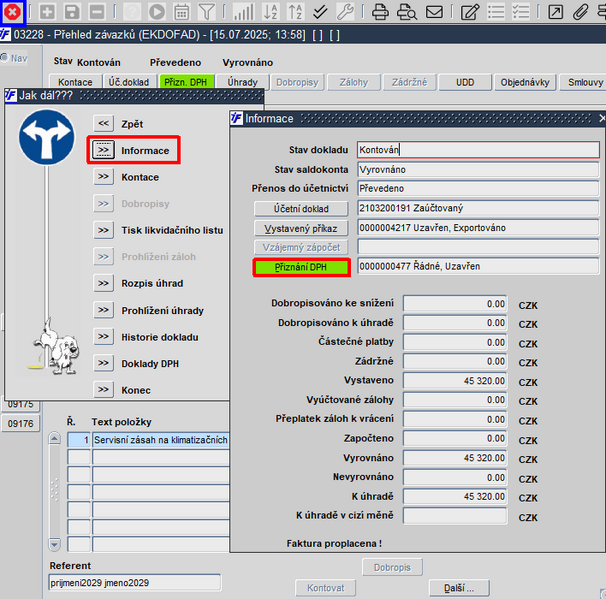Click the green Přiznání DPH button

[x=301, y=267]
